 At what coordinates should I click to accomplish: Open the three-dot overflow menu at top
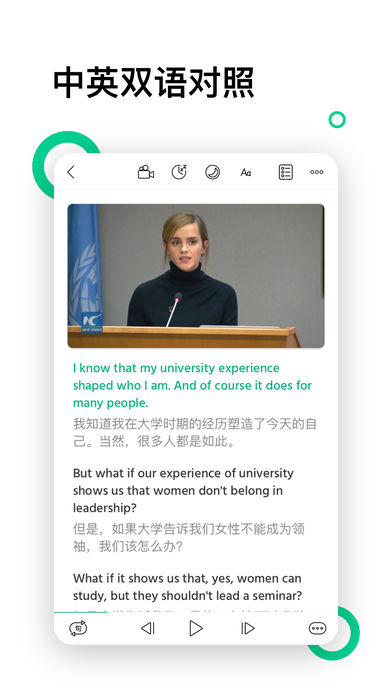click(x=317, y=172)
